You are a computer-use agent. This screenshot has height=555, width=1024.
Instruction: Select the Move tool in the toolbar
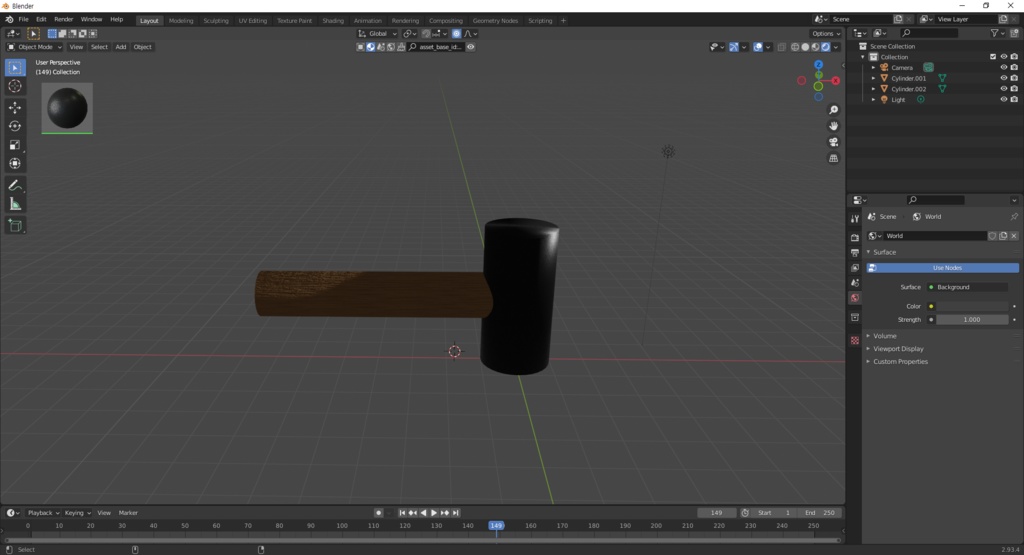(15, 107)
